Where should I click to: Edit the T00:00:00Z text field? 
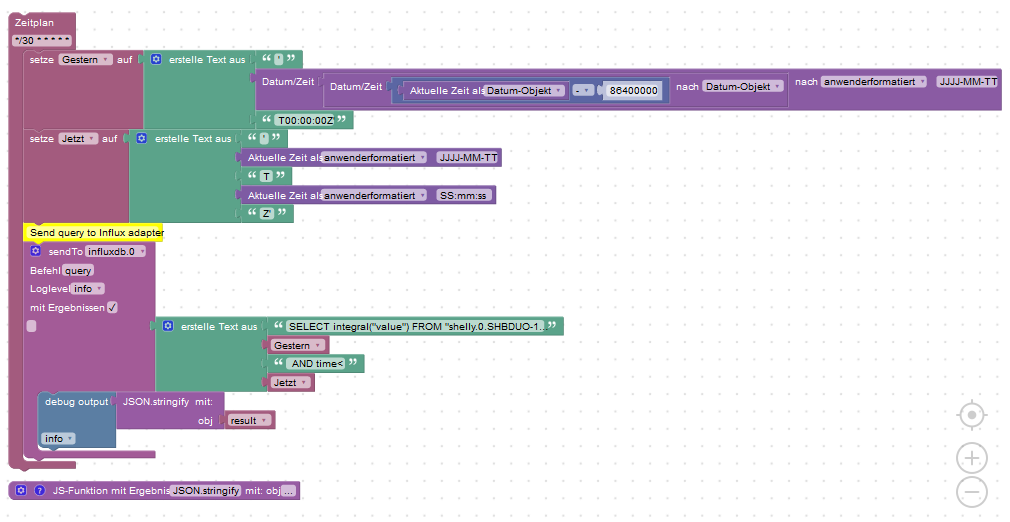(306, 121)
